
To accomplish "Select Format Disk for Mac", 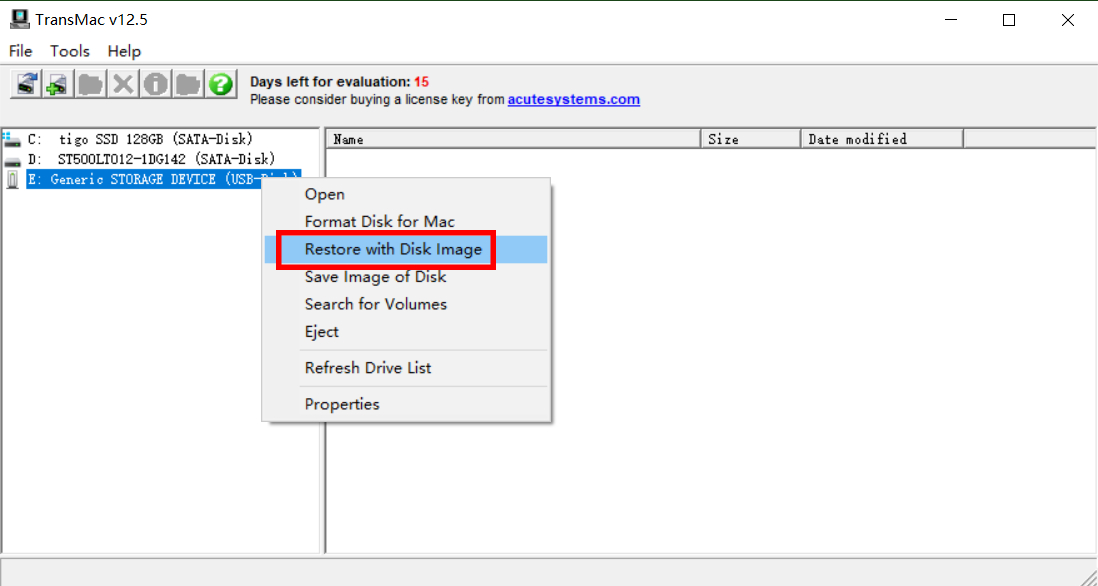I will pos(406,222).
